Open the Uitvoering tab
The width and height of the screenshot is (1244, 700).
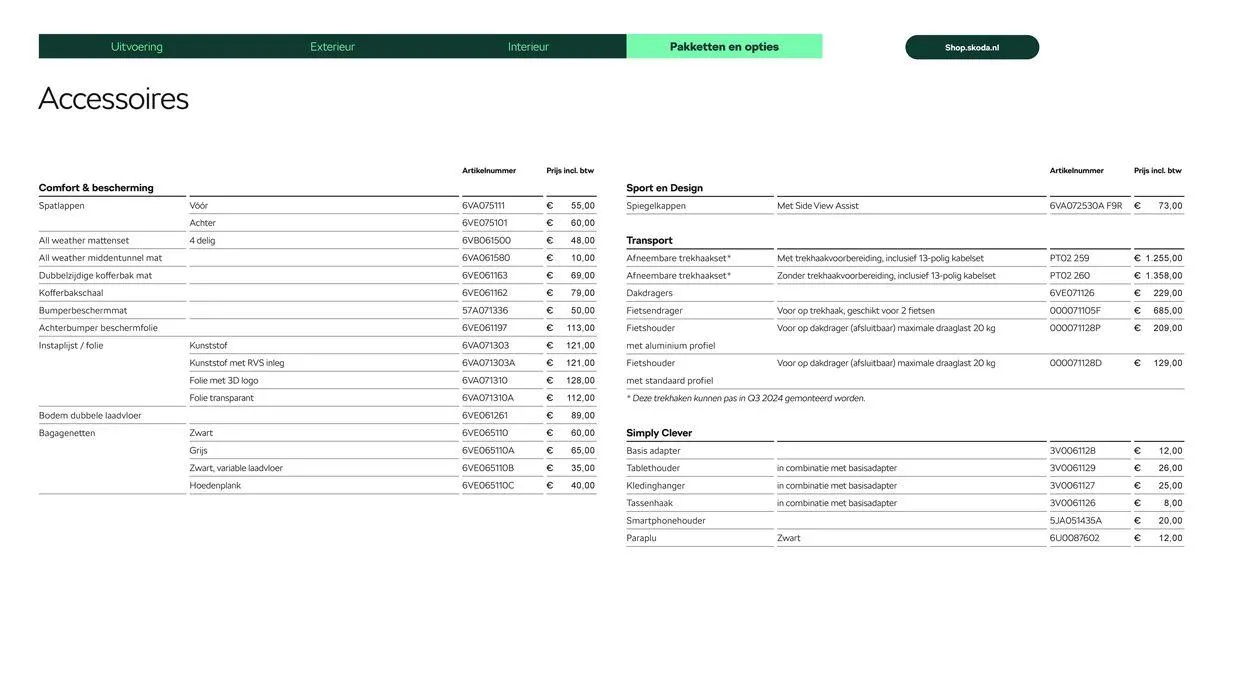coord(136,47)
